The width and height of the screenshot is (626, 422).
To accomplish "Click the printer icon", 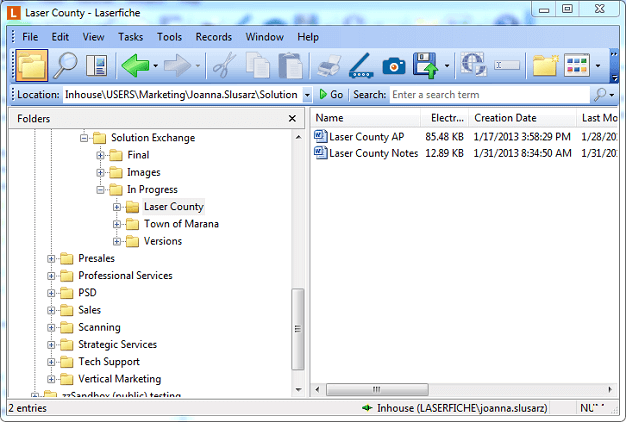I will (329, 65).
